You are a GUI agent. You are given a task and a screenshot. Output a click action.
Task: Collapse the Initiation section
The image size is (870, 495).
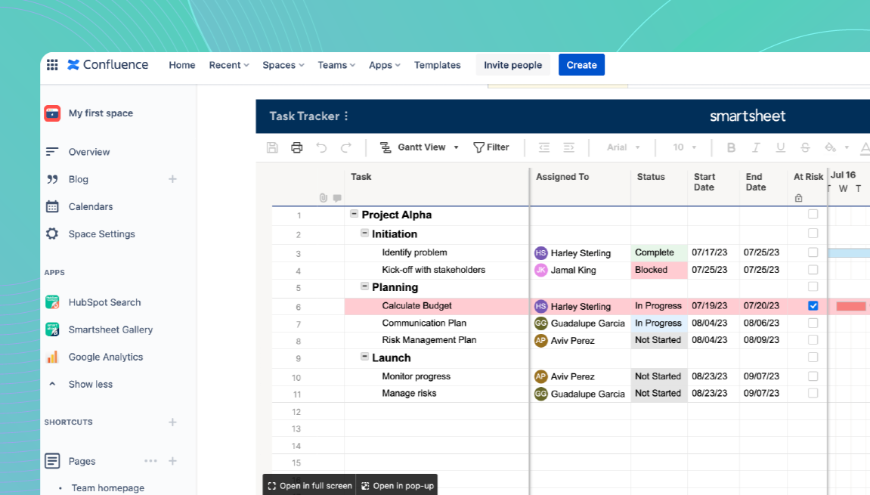pyautogui.click(x=365, y=233)
